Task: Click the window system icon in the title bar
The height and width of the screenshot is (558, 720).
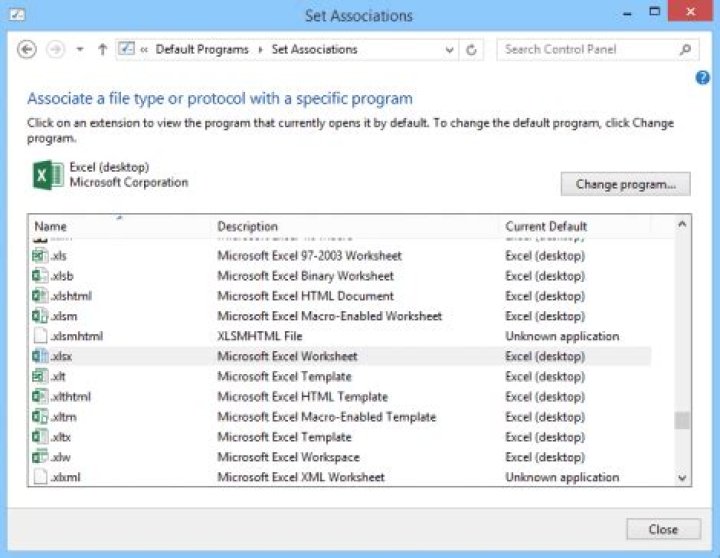Action: [x=17, y=15]
